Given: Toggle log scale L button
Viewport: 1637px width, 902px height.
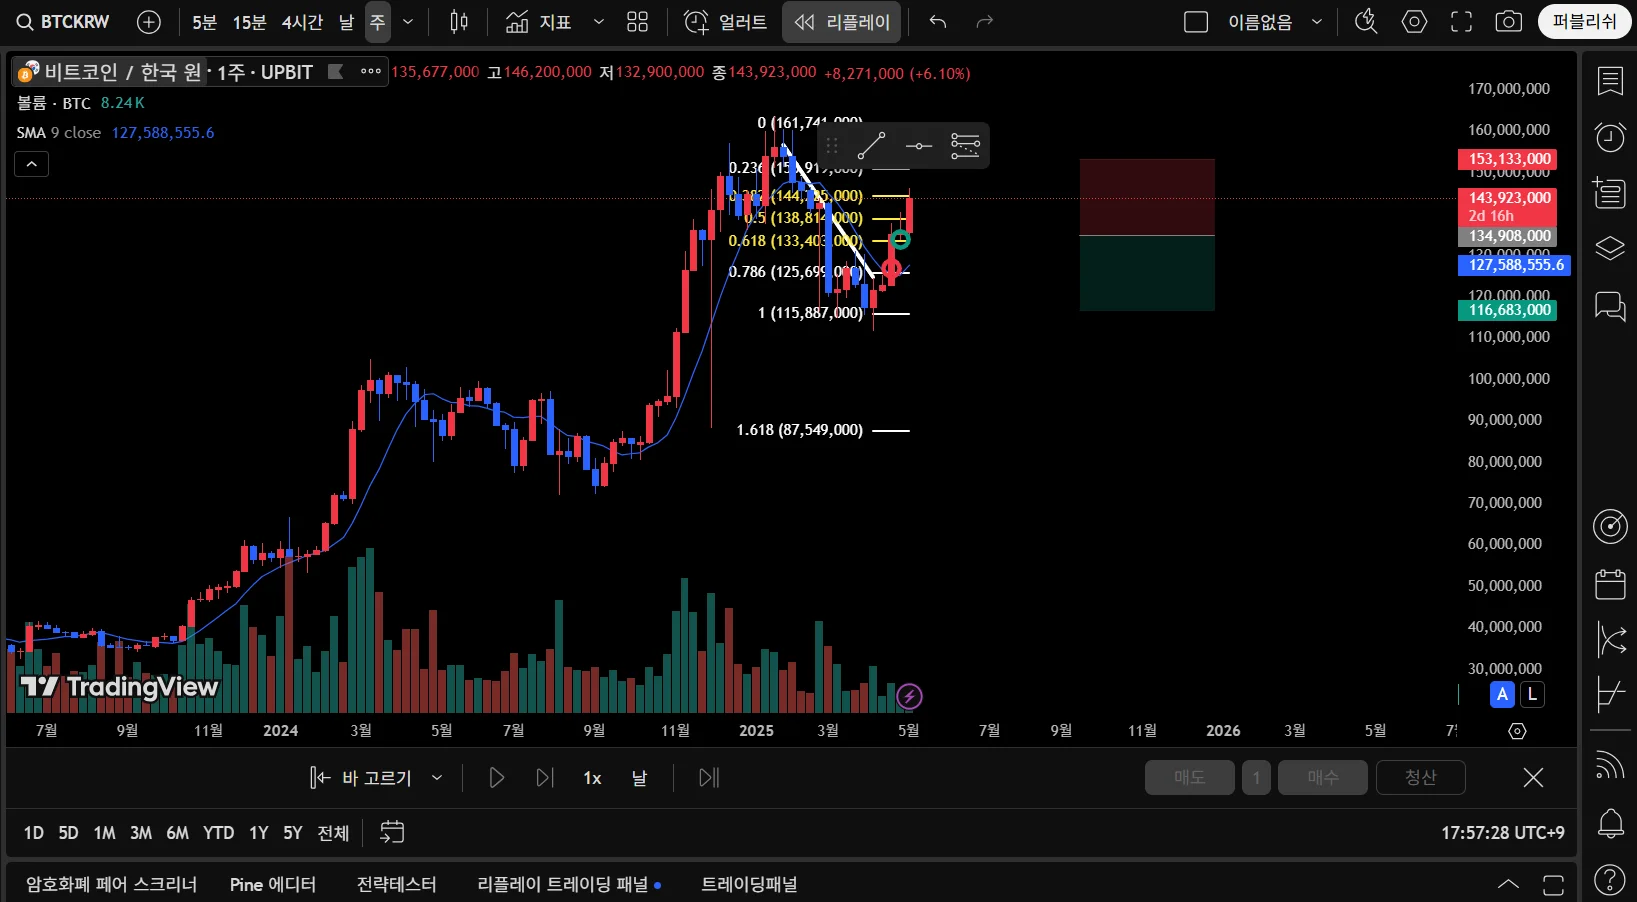Looking at the screenshot, I should [x=1532, y=694].
